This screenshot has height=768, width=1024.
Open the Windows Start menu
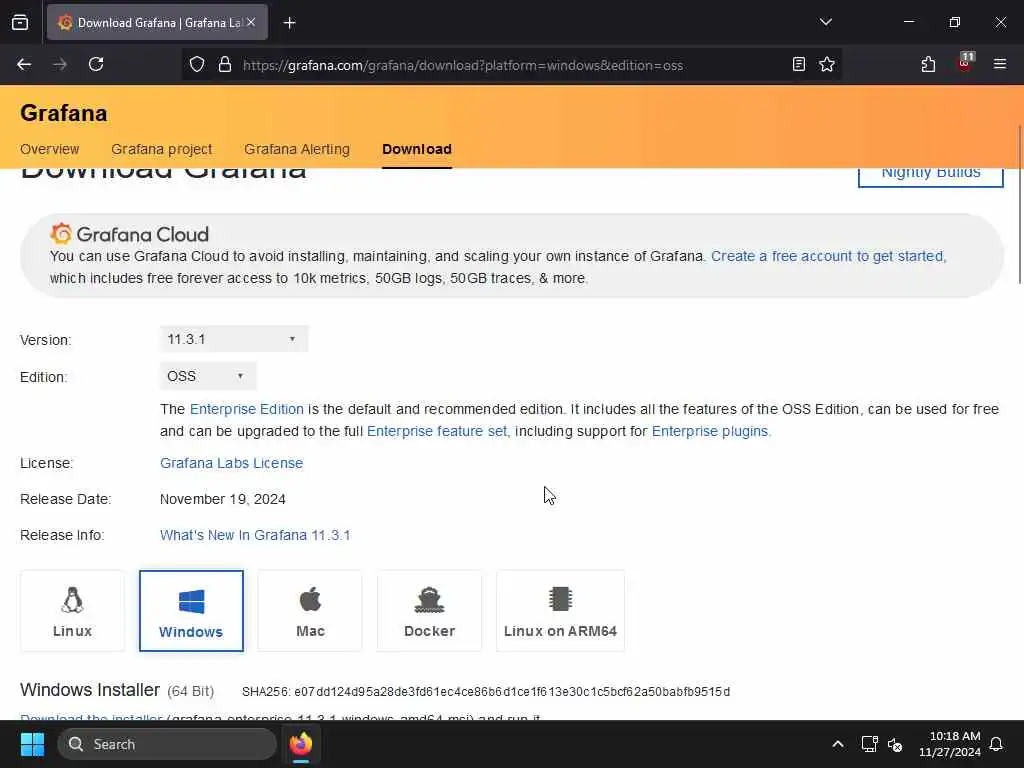tap(32, 744)
